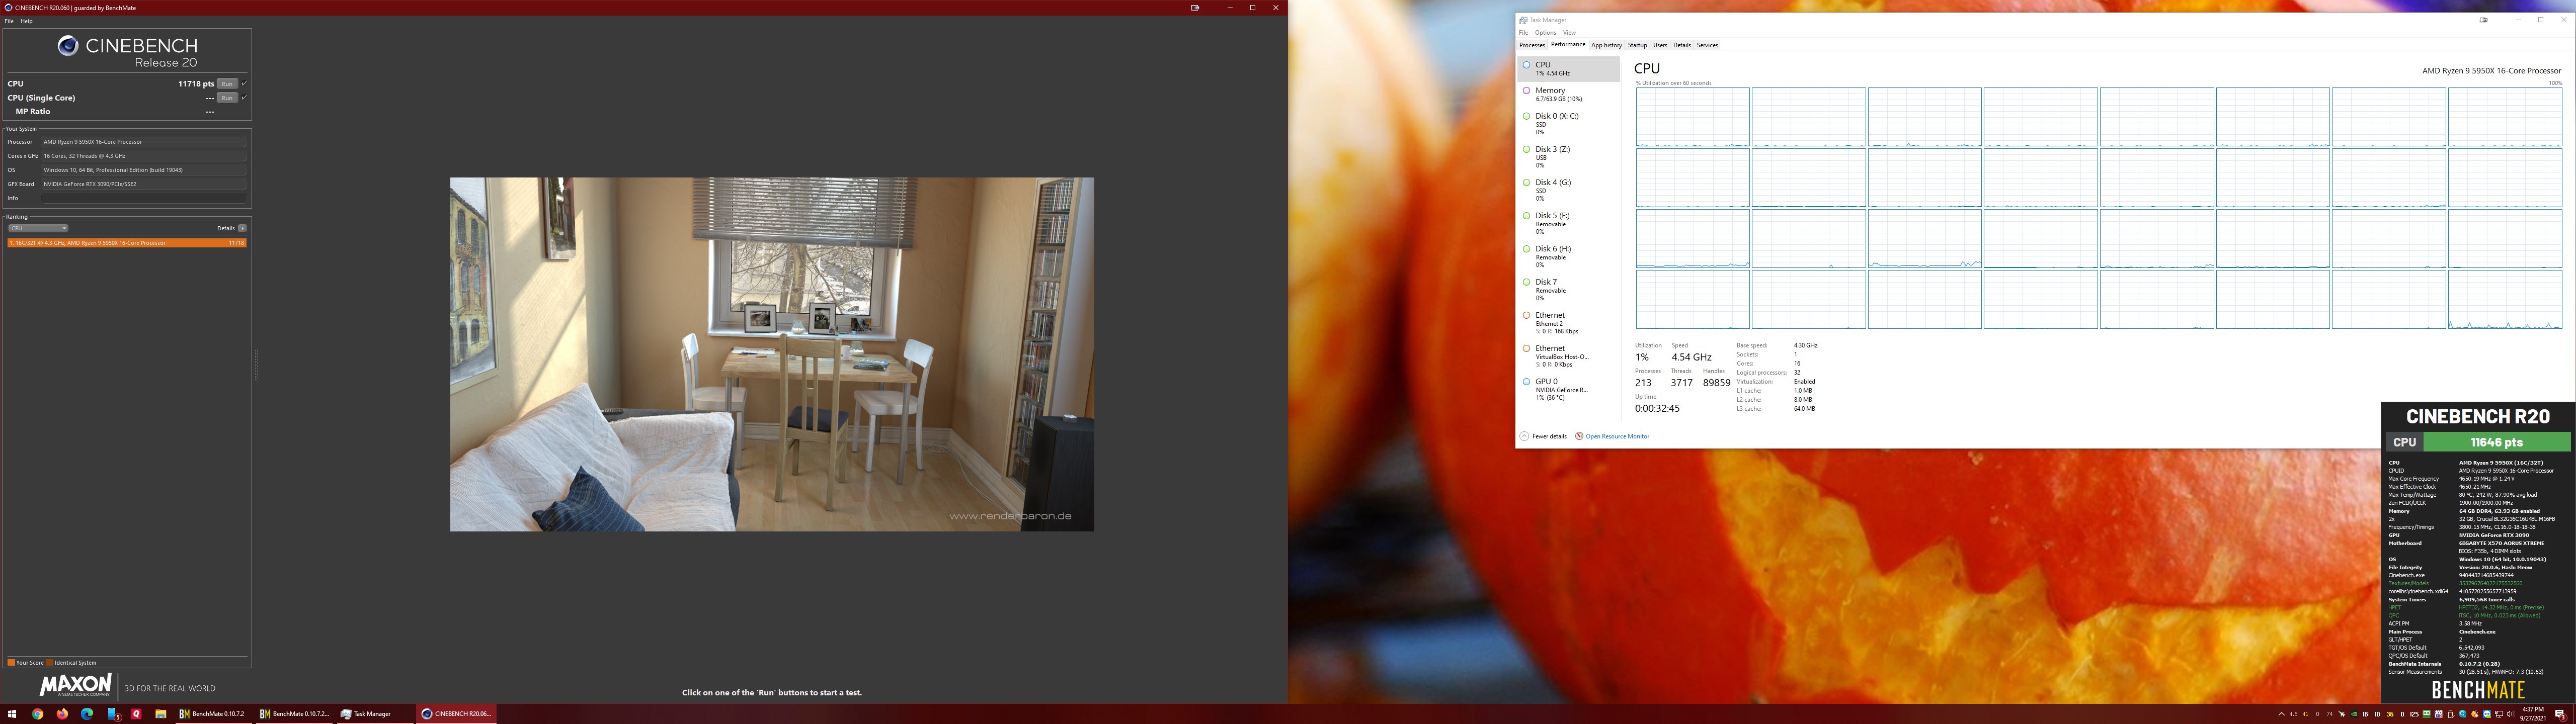Open the Windows Start menu
2576x724 pixels.
click(12, 714)
